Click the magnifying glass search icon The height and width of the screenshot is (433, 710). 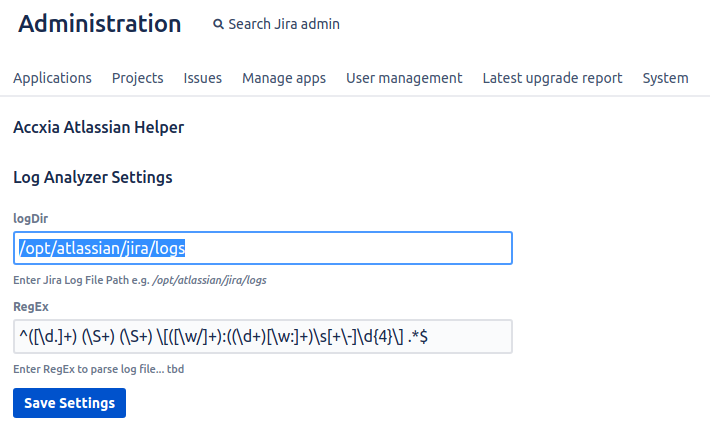pyautogui.click(x=218, y=24)
